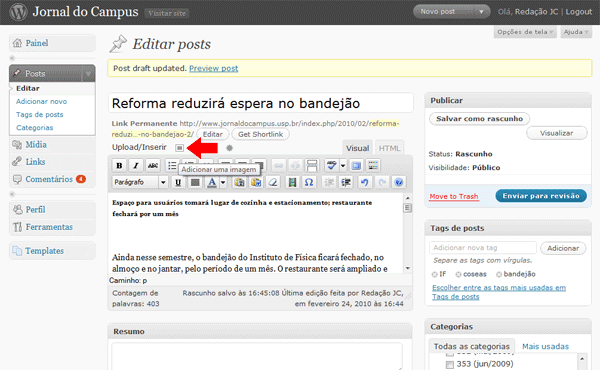Insert the More tag break

[312, 166]
